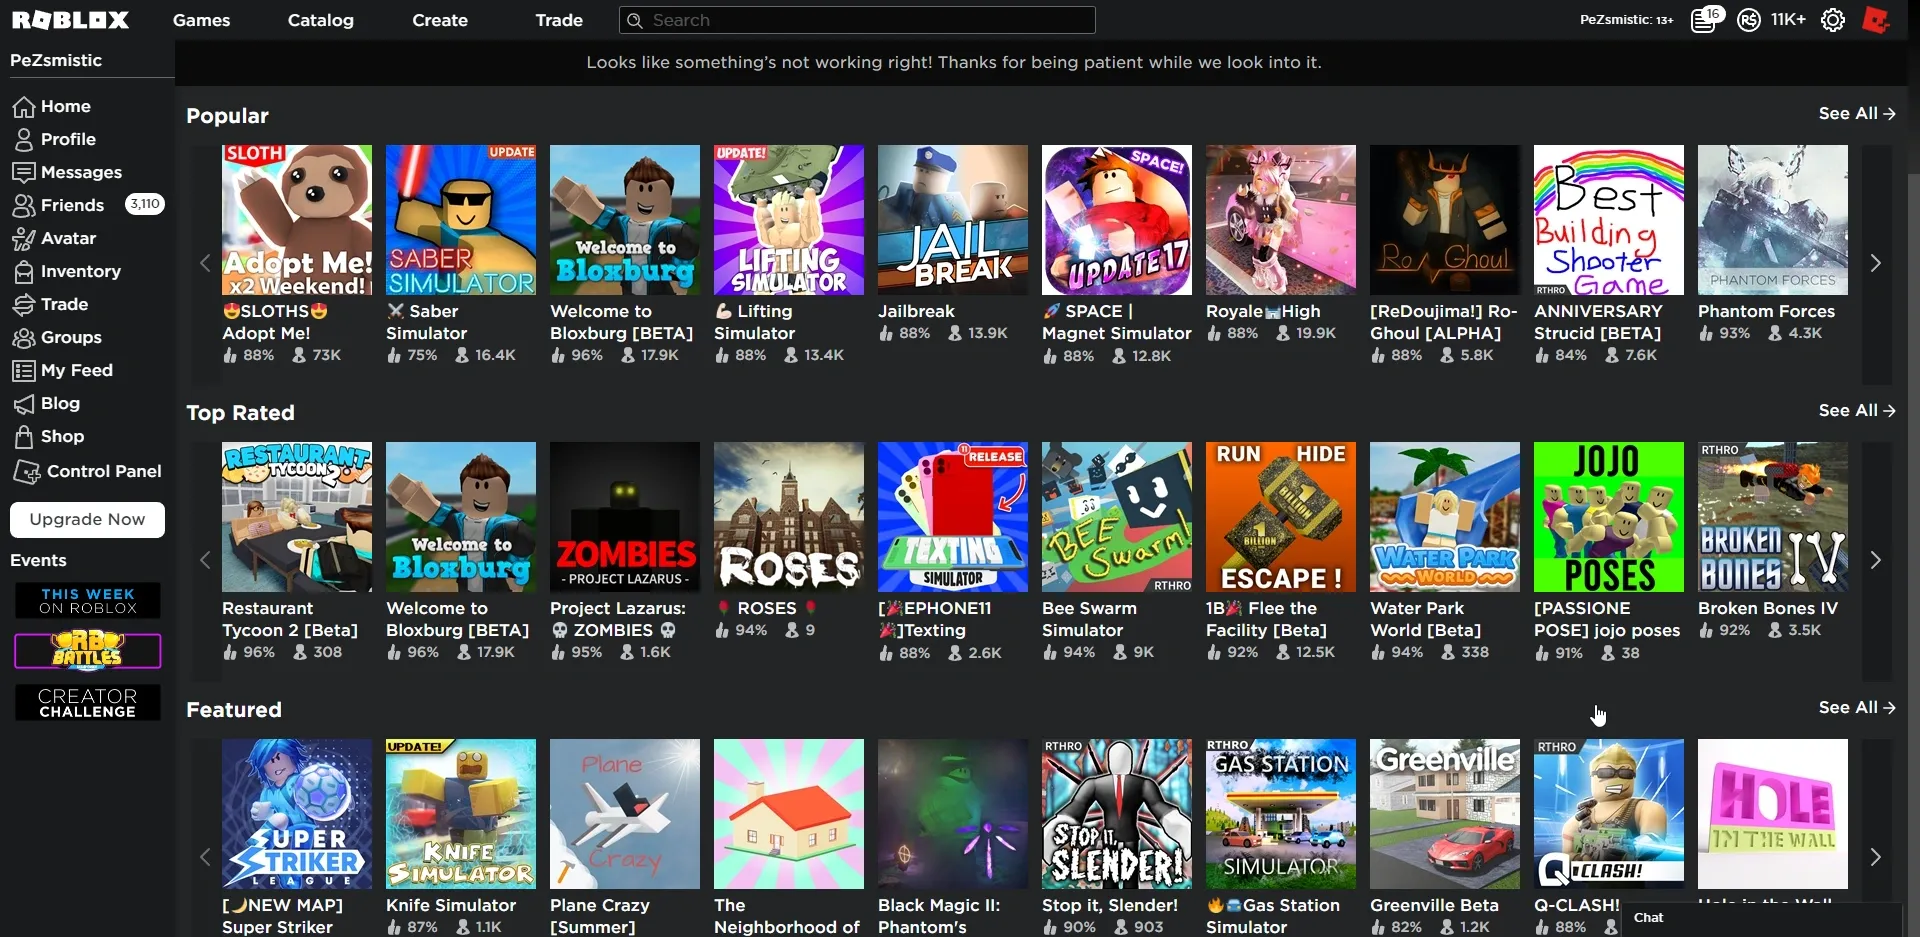The image size is (1920, 937).
Task: Open Catalog in top navigation
Action: click(x=321, y=20)
